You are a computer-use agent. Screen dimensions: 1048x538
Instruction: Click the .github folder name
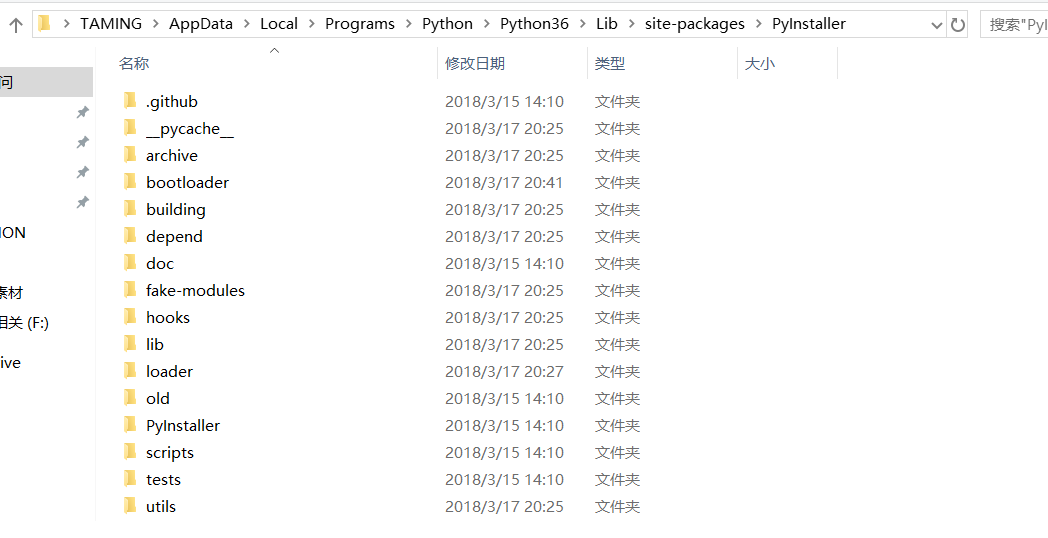coord(172,102)
